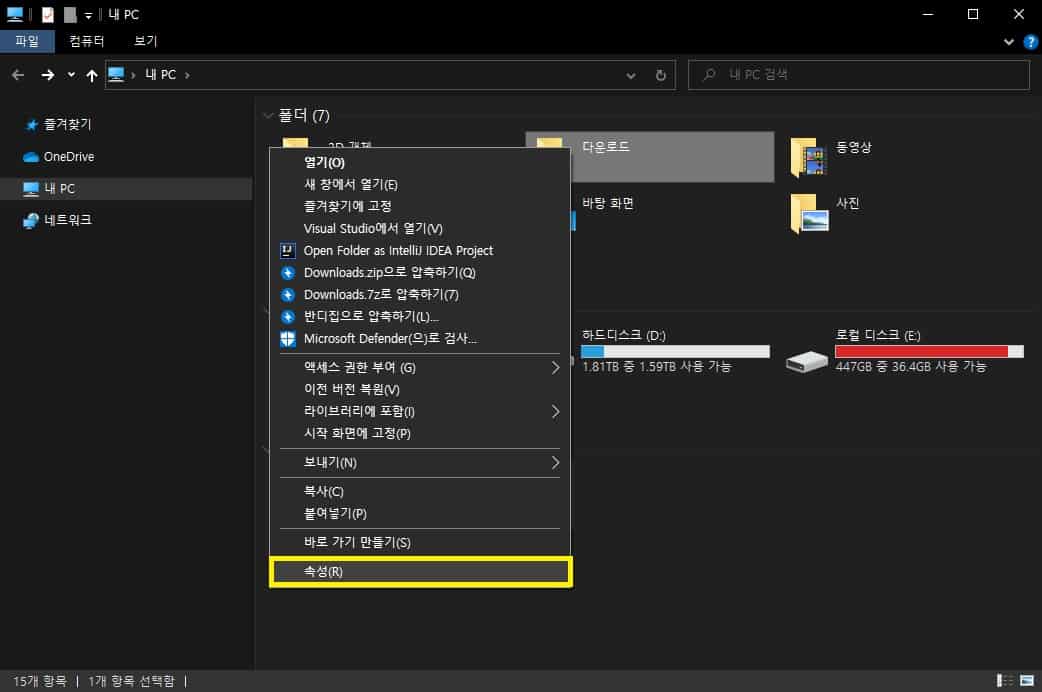Click the Bandizip icon beside 반디집으로 압축하기
1042x692 pixels.
click(x=288, y=317)
